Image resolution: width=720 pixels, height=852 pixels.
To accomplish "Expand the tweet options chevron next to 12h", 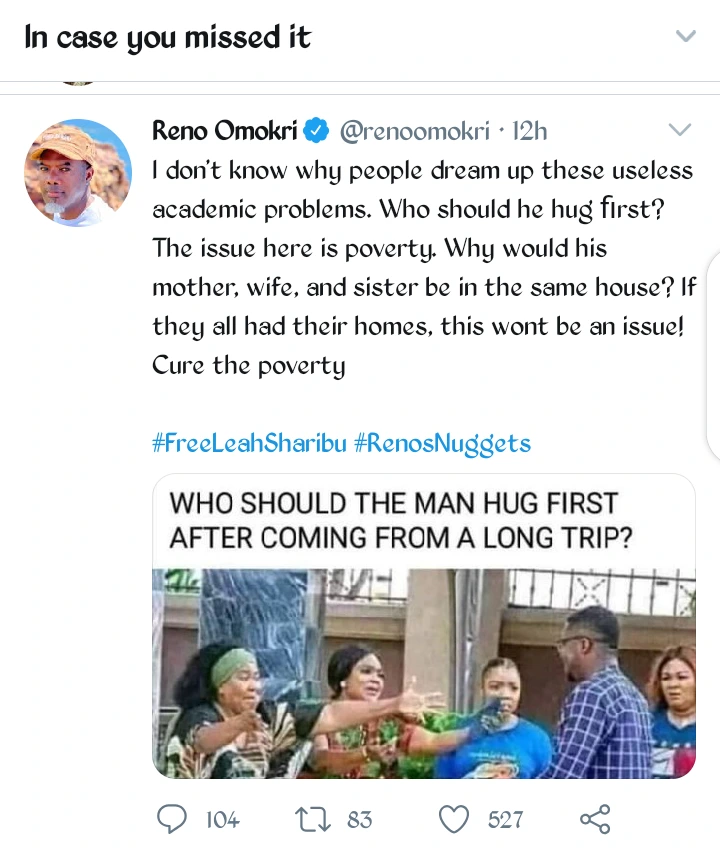I will [x=679, y=130].
